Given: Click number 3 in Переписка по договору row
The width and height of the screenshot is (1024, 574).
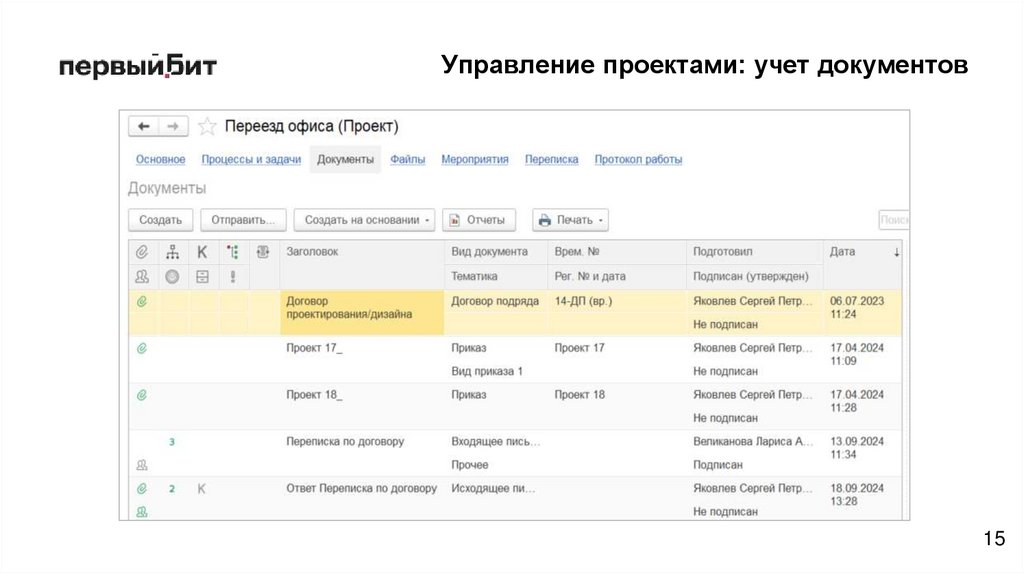Looking at the screenshot, I should 172,442.
